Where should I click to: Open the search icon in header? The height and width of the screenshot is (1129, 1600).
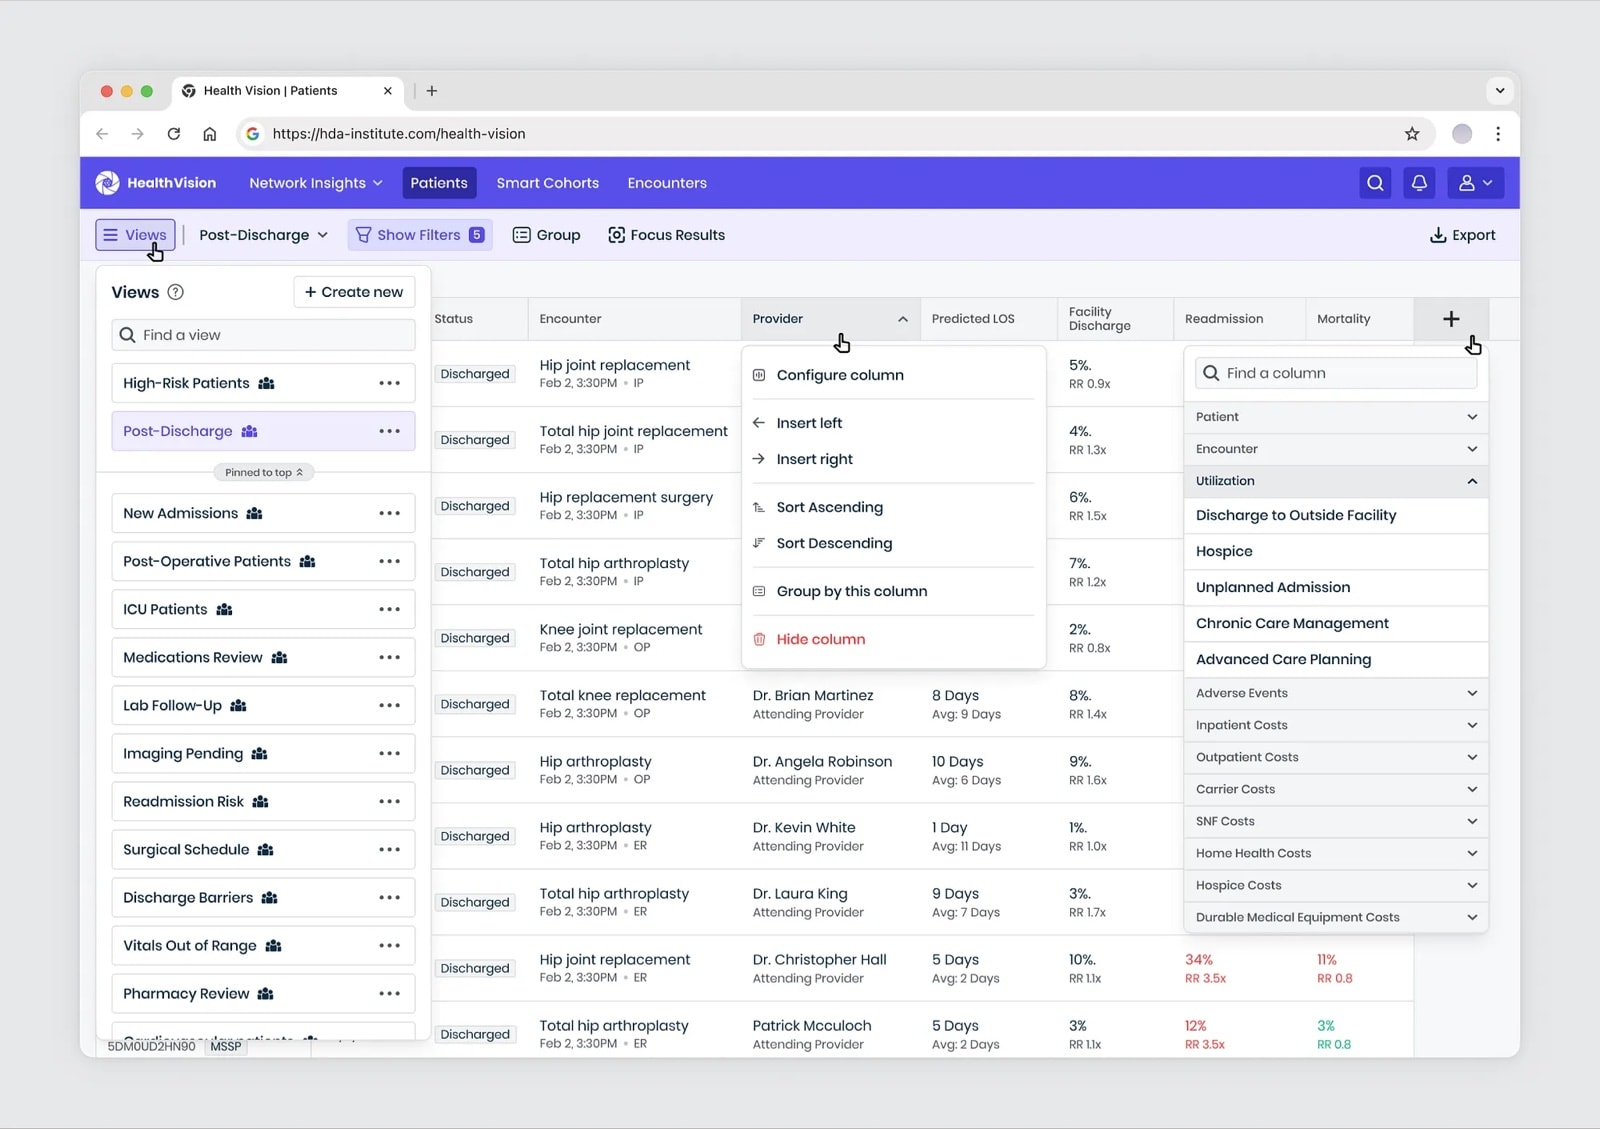(x=1375, y=183)
